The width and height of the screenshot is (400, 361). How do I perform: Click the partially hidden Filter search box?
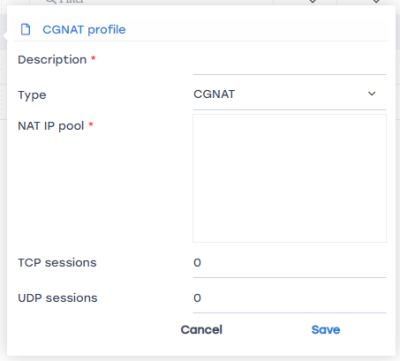[x=152, y=2]
